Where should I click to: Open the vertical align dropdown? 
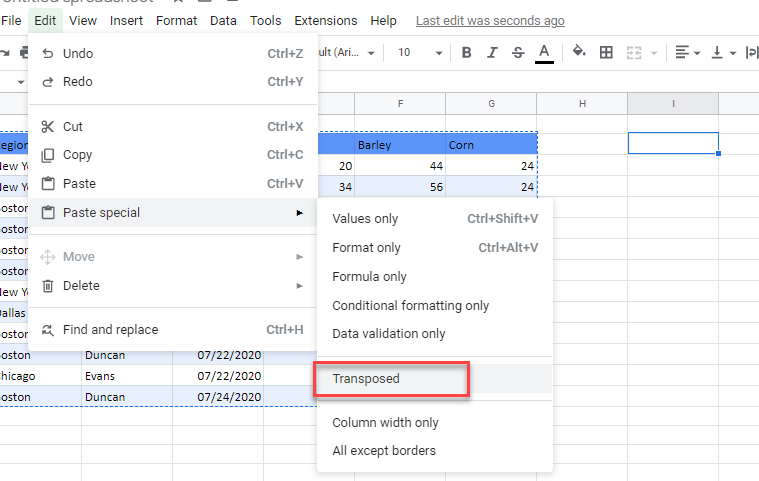[x=723, y=53]
